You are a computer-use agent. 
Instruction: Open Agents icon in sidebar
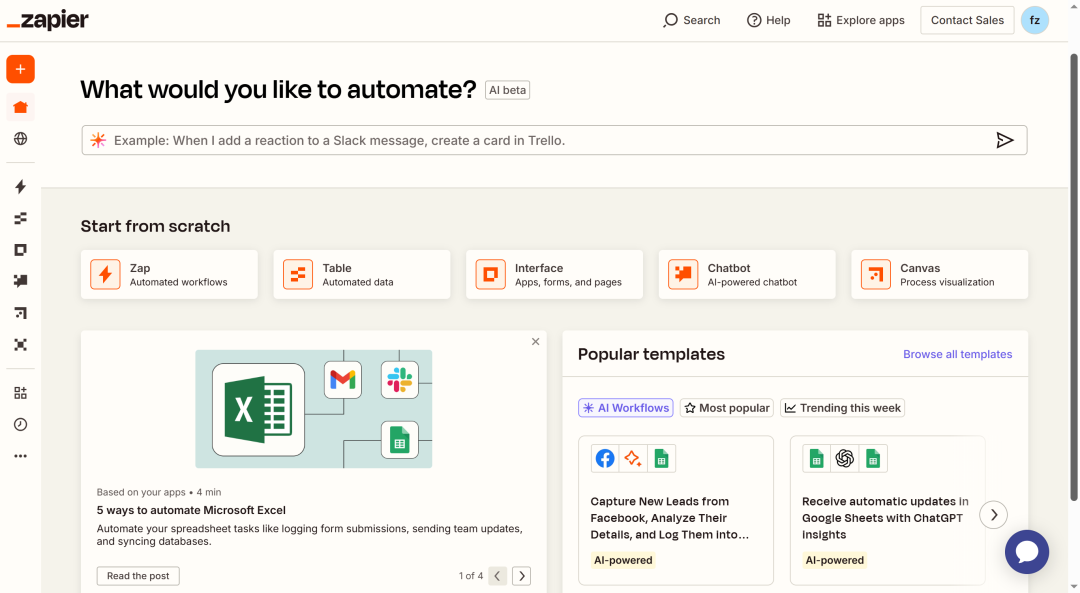tap(21, 344)
